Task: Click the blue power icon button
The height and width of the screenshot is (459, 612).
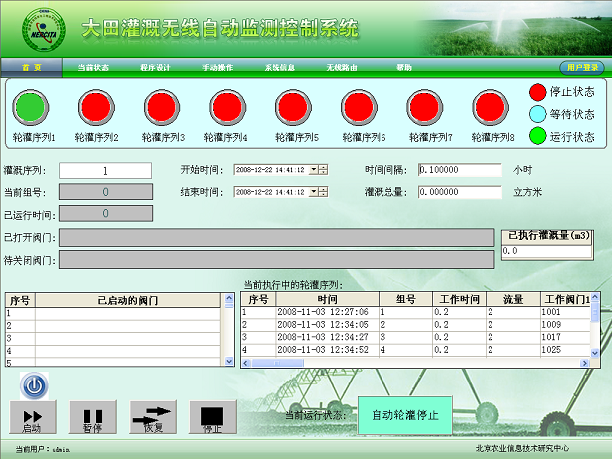Action: pos(34,383)
